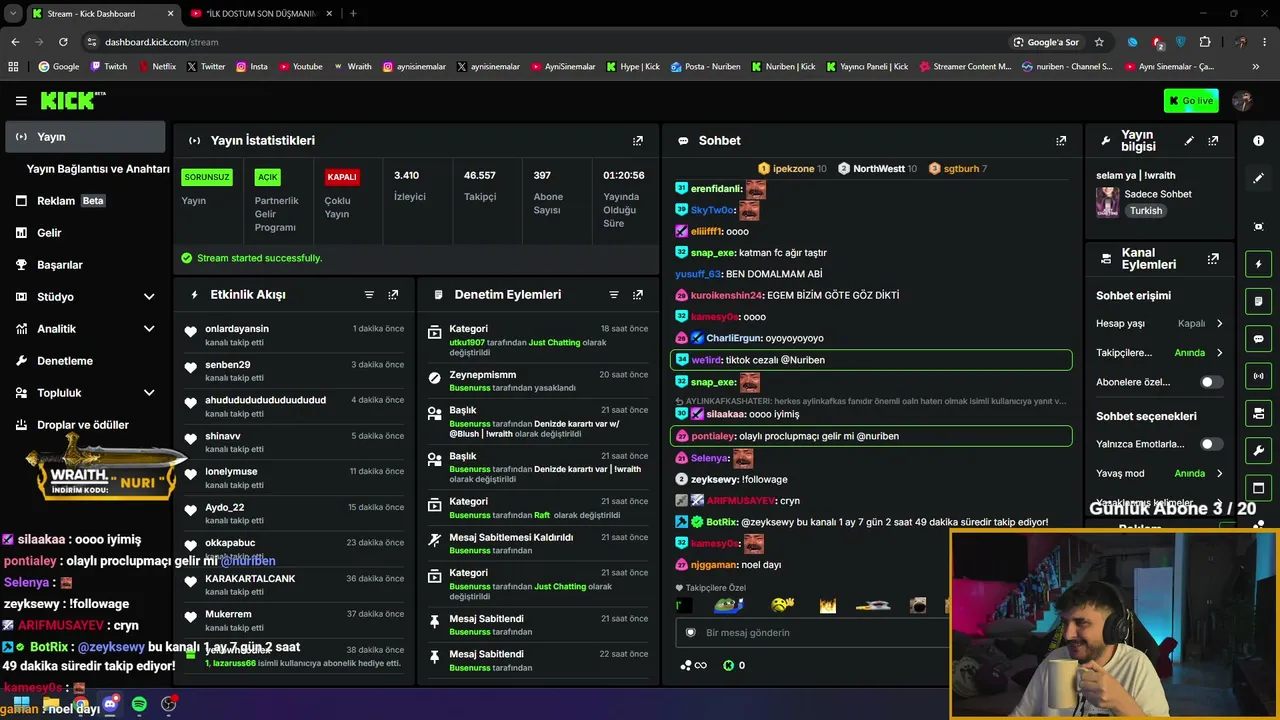Click the document icon in the right rail

[x=1259, y=301]
